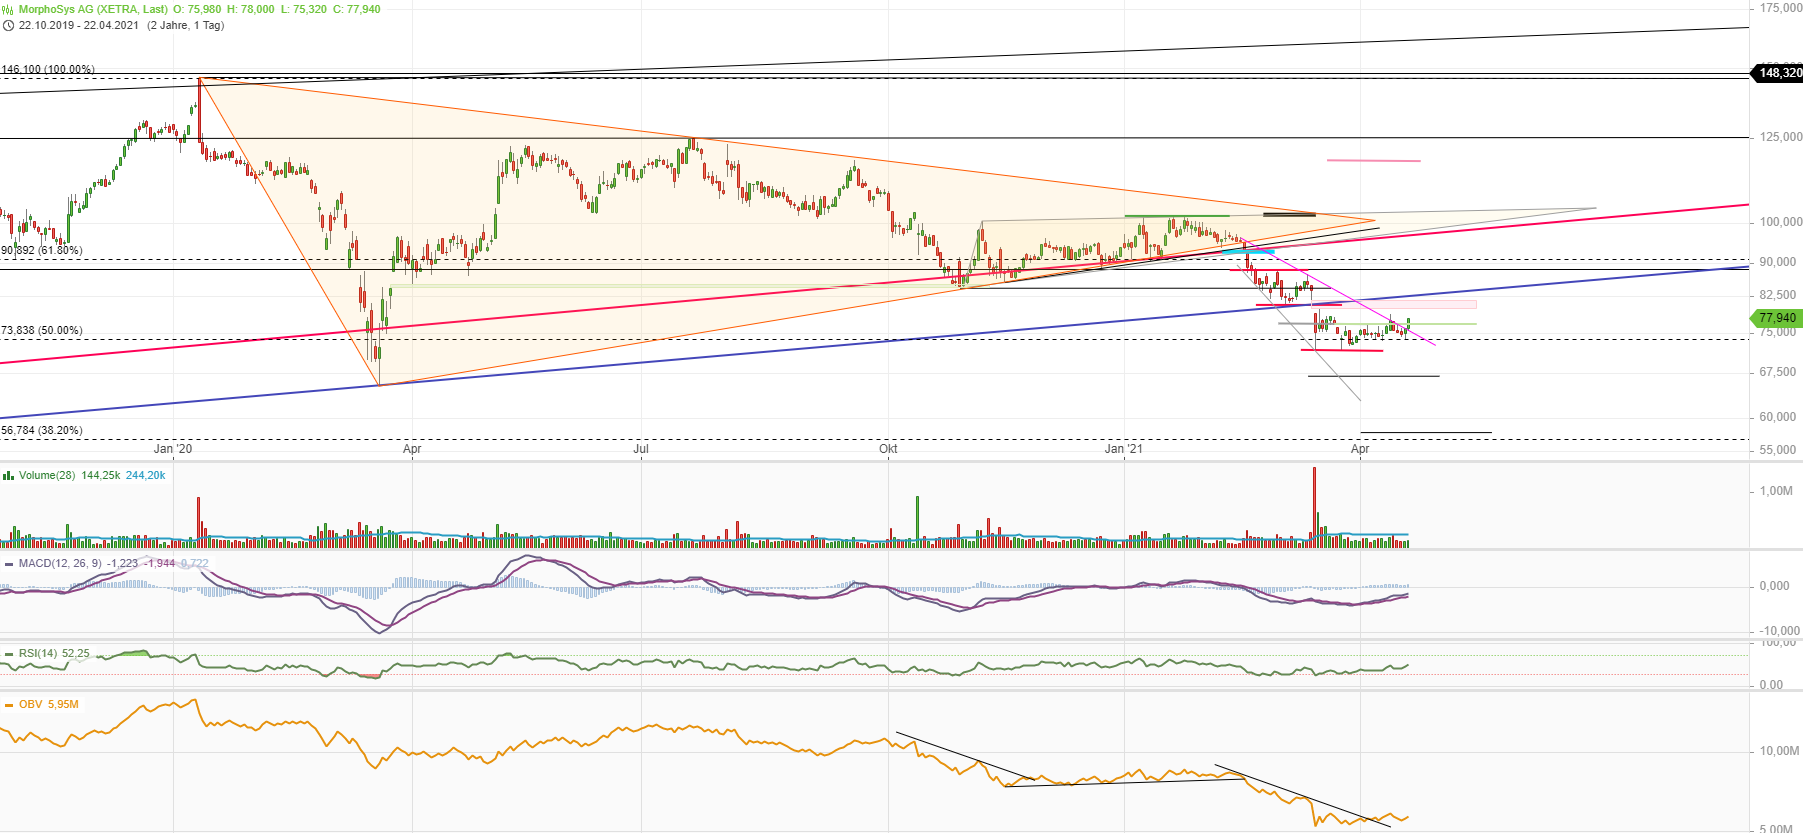Click the 90,000 price axis label
1803x833 pixels.
coord(1778,262)
